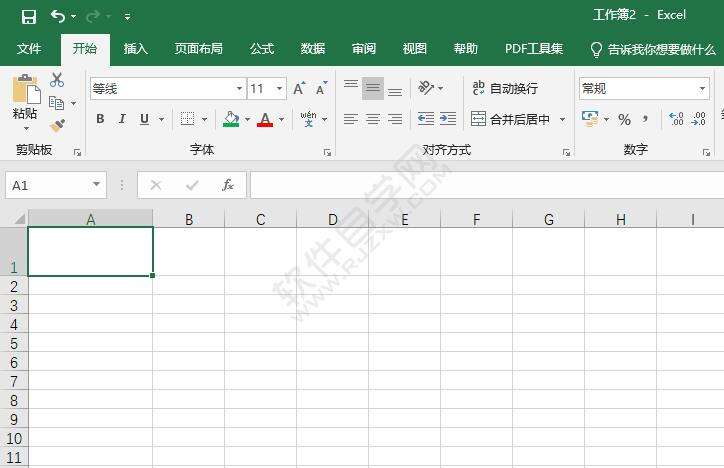Apply the red font color
Image resolution: width=724 pixels, height=468 pixels.
click(265, 119)
